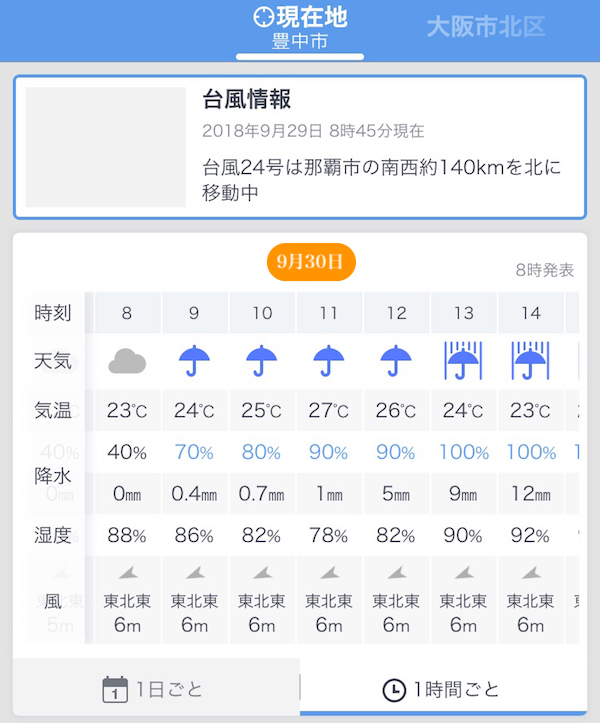600x723 pixels.
Task: Tap the 88% humidity value at 8 o'clock
Action: (x=127, y=535)
